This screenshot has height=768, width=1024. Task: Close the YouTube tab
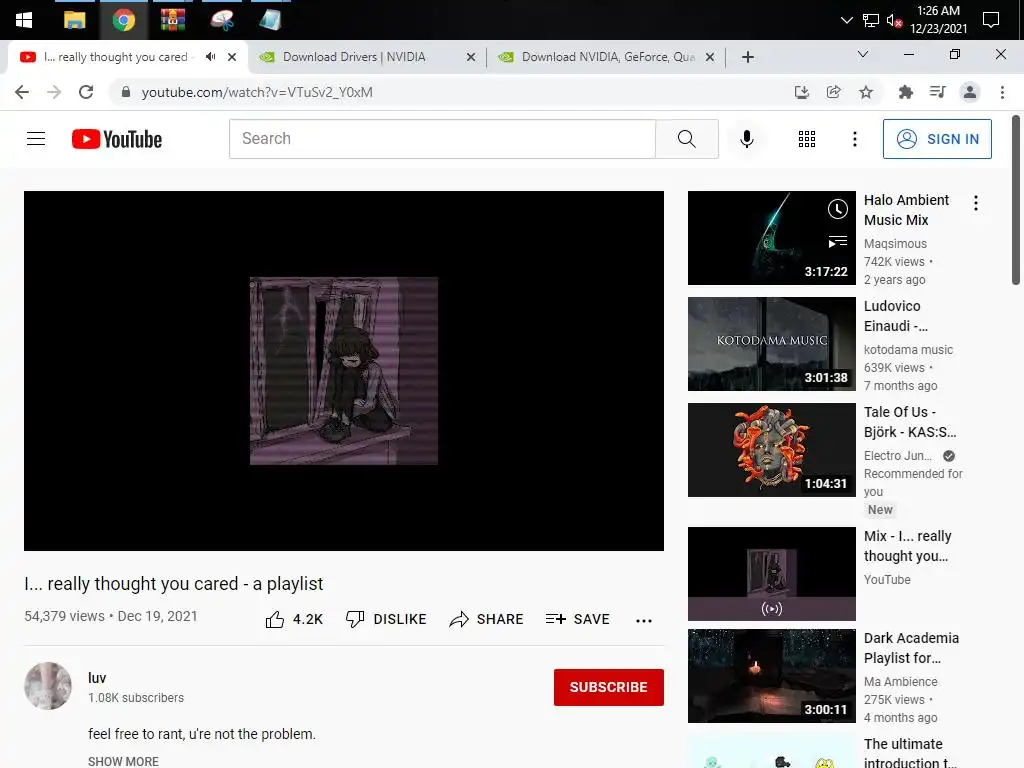pos(232,57)
